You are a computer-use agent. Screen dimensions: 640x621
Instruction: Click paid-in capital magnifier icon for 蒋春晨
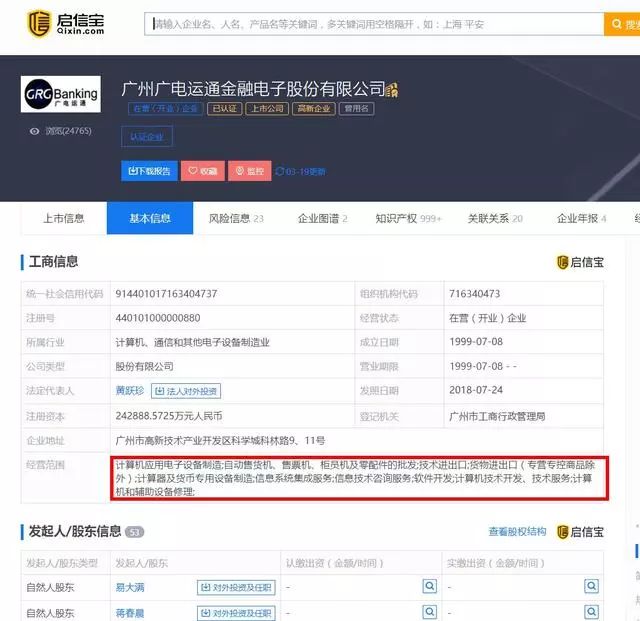click(591, 612)
